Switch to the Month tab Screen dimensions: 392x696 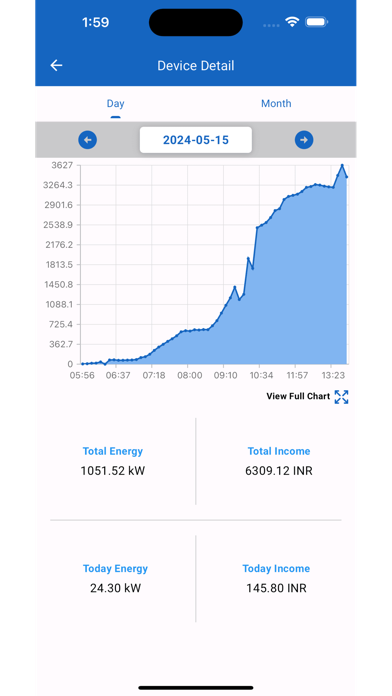coord(276,103)
